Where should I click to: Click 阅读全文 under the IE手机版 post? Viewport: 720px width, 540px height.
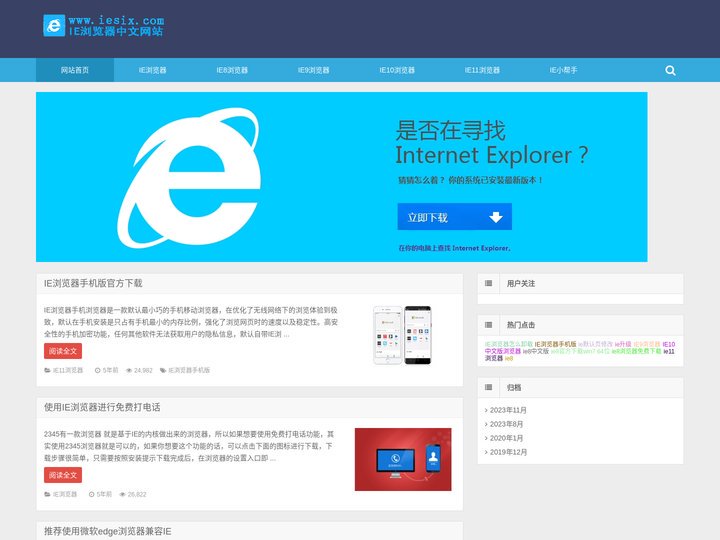pos(63,351)
